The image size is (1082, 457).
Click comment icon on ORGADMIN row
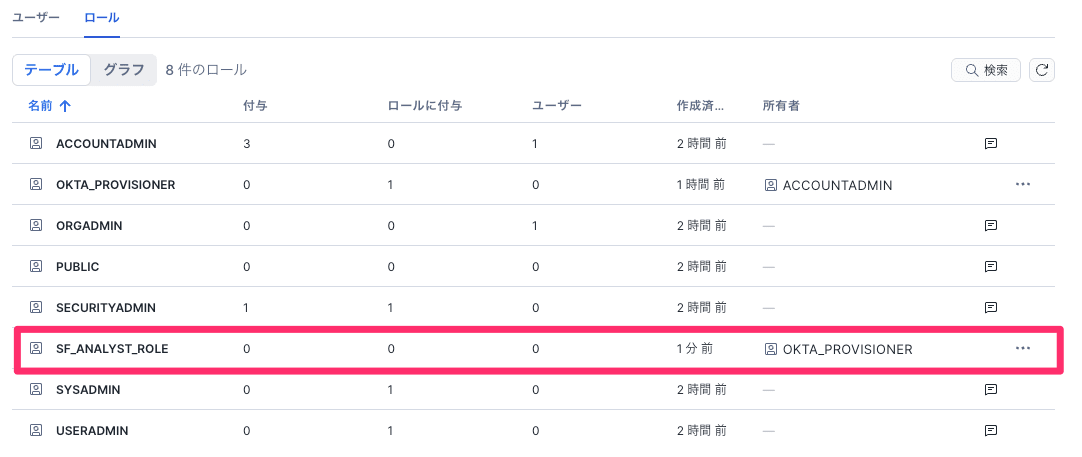[x=991, y=226]
